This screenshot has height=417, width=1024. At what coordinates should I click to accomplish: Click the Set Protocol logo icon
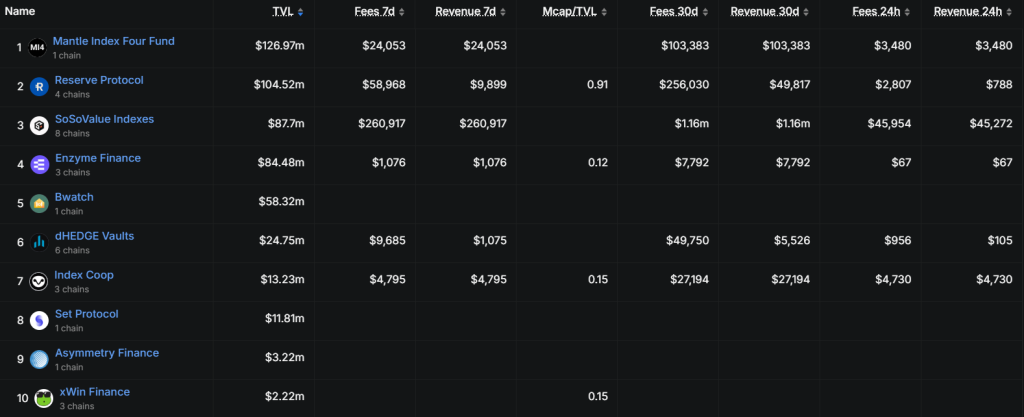pyautogui.click(x=38, y=320)
